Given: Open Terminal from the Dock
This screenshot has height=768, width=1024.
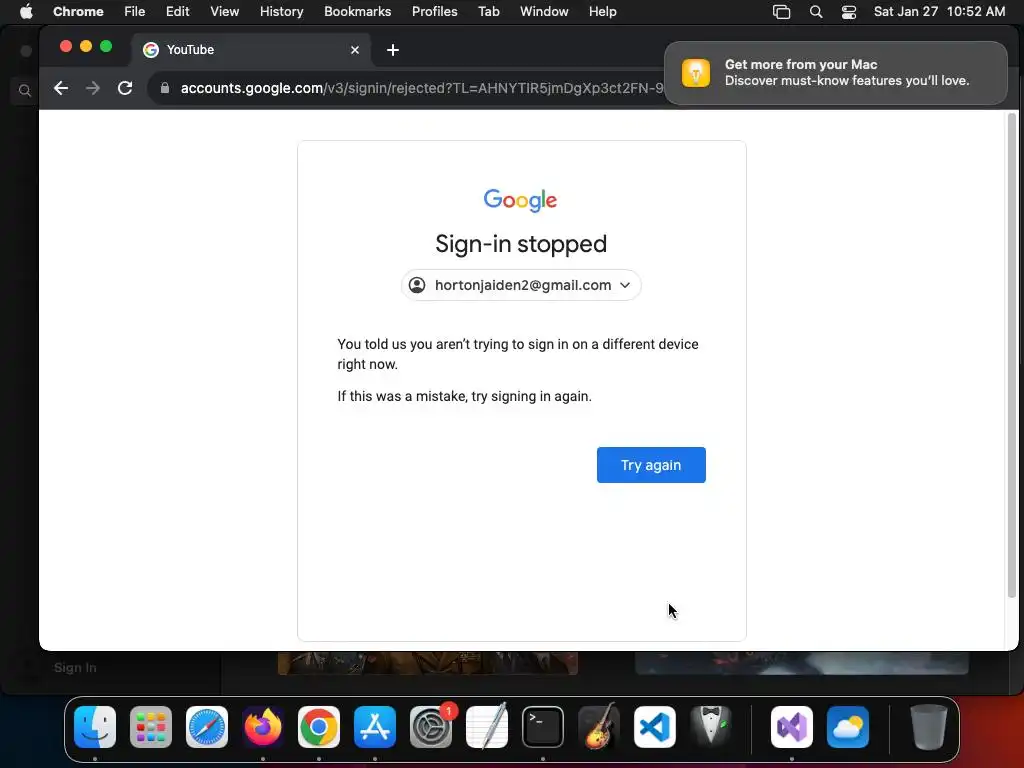Looking at the screenshot, I should point(543,727).
